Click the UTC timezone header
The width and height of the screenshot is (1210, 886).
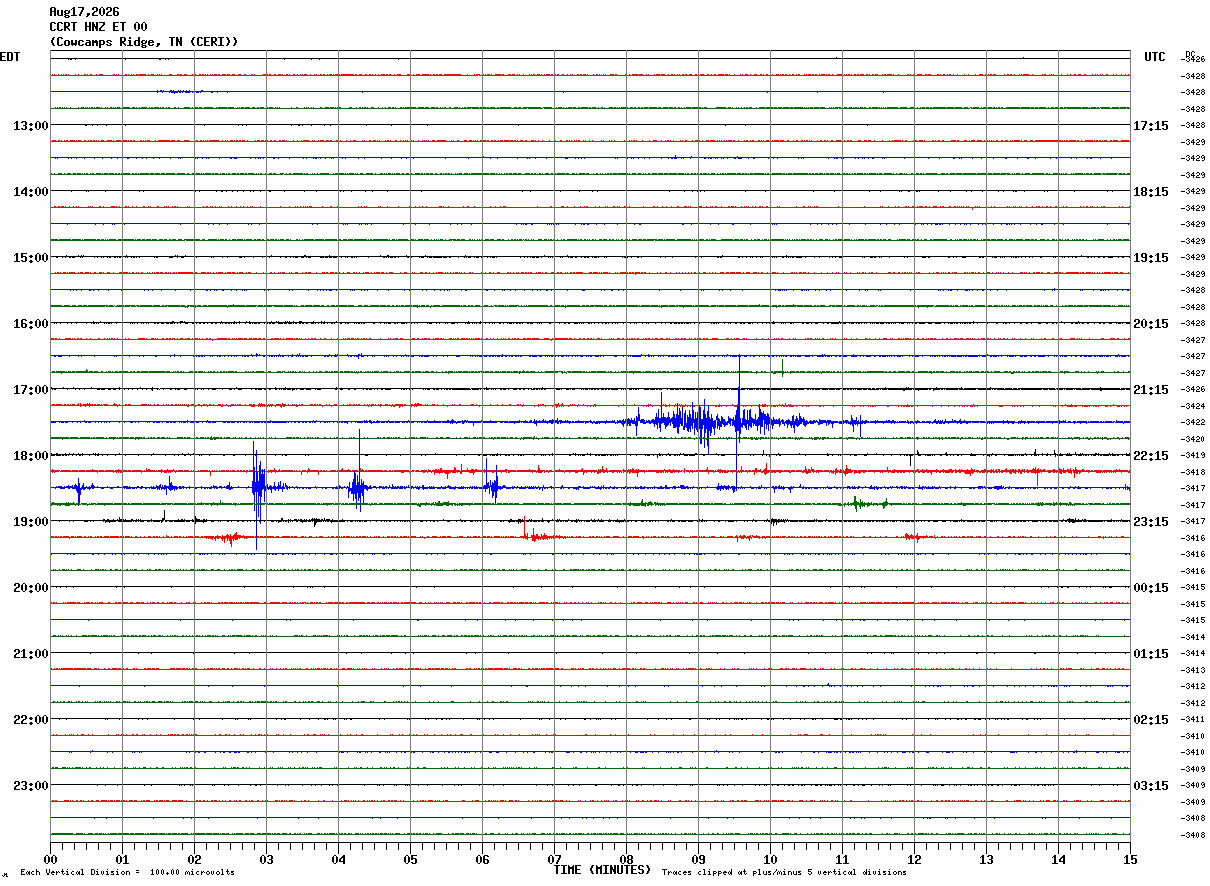pos(1155,57)
